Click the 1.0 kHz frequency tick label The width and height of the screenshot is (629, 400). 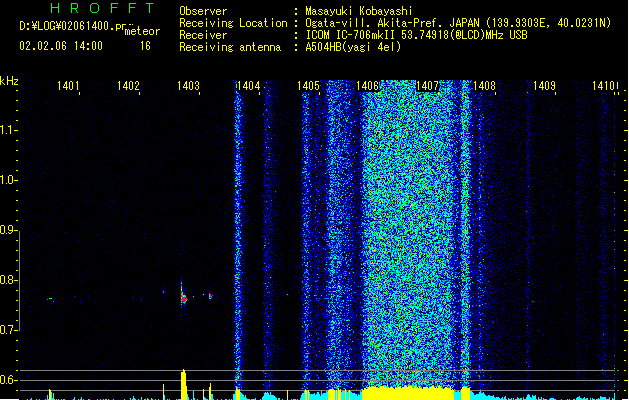(7, 180)
